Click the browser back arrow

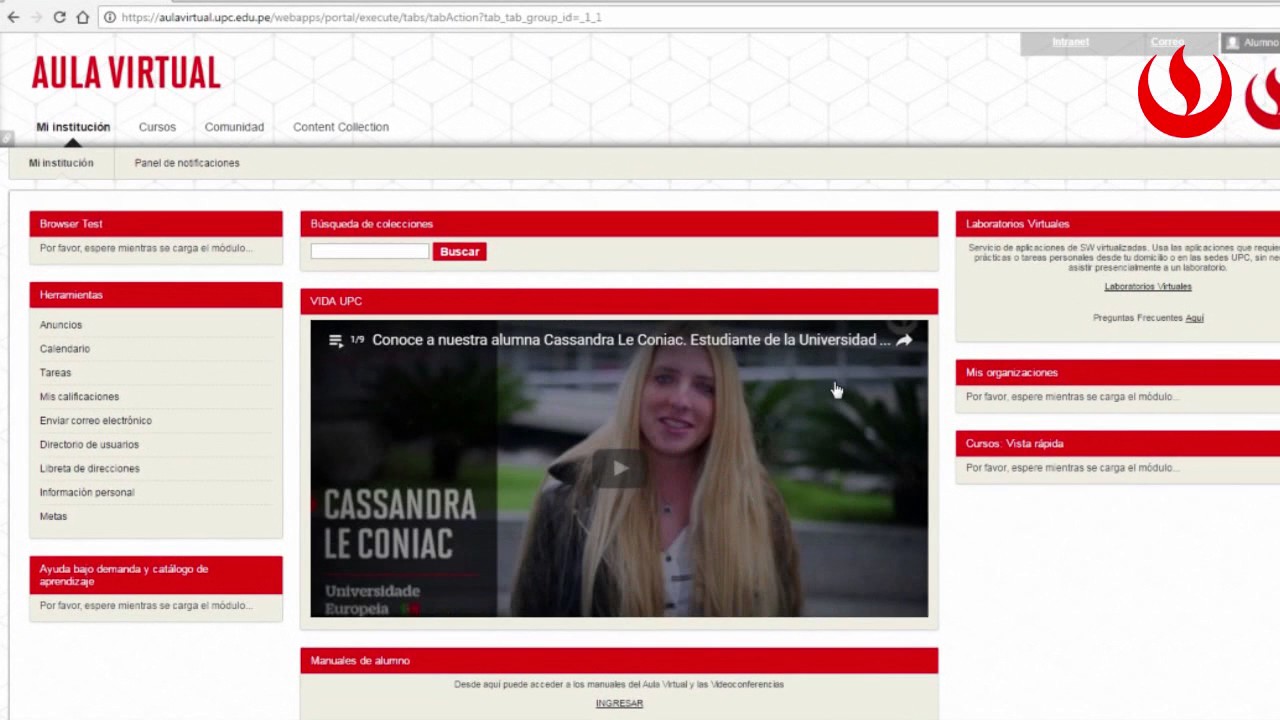coord(13,17)
